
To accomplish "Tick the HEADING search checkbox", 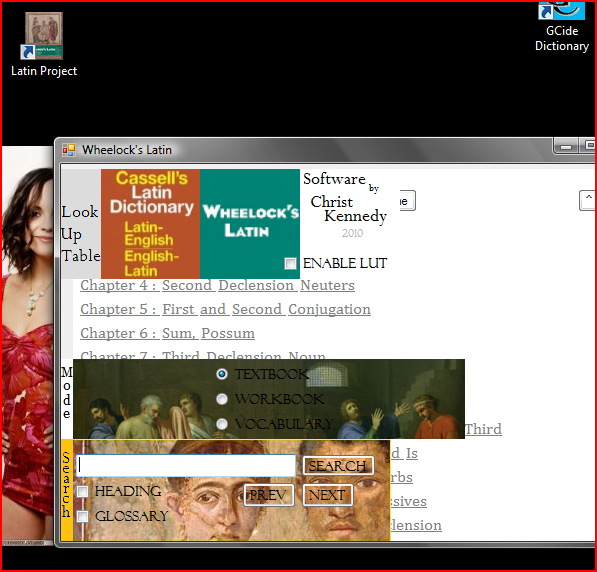I will pos(83,491).
